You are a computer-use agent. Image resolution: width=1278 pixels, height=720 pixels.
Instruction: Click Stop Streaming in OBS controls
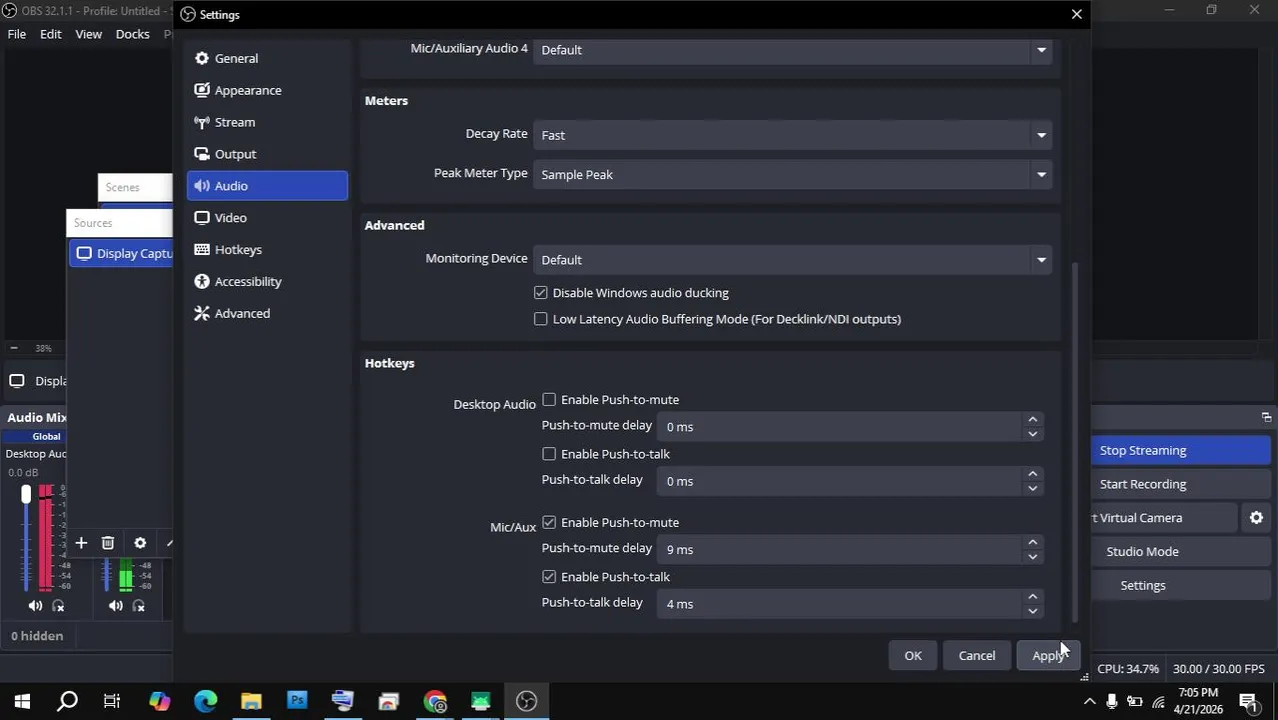pyautogui.click(x=1180, y=450)
